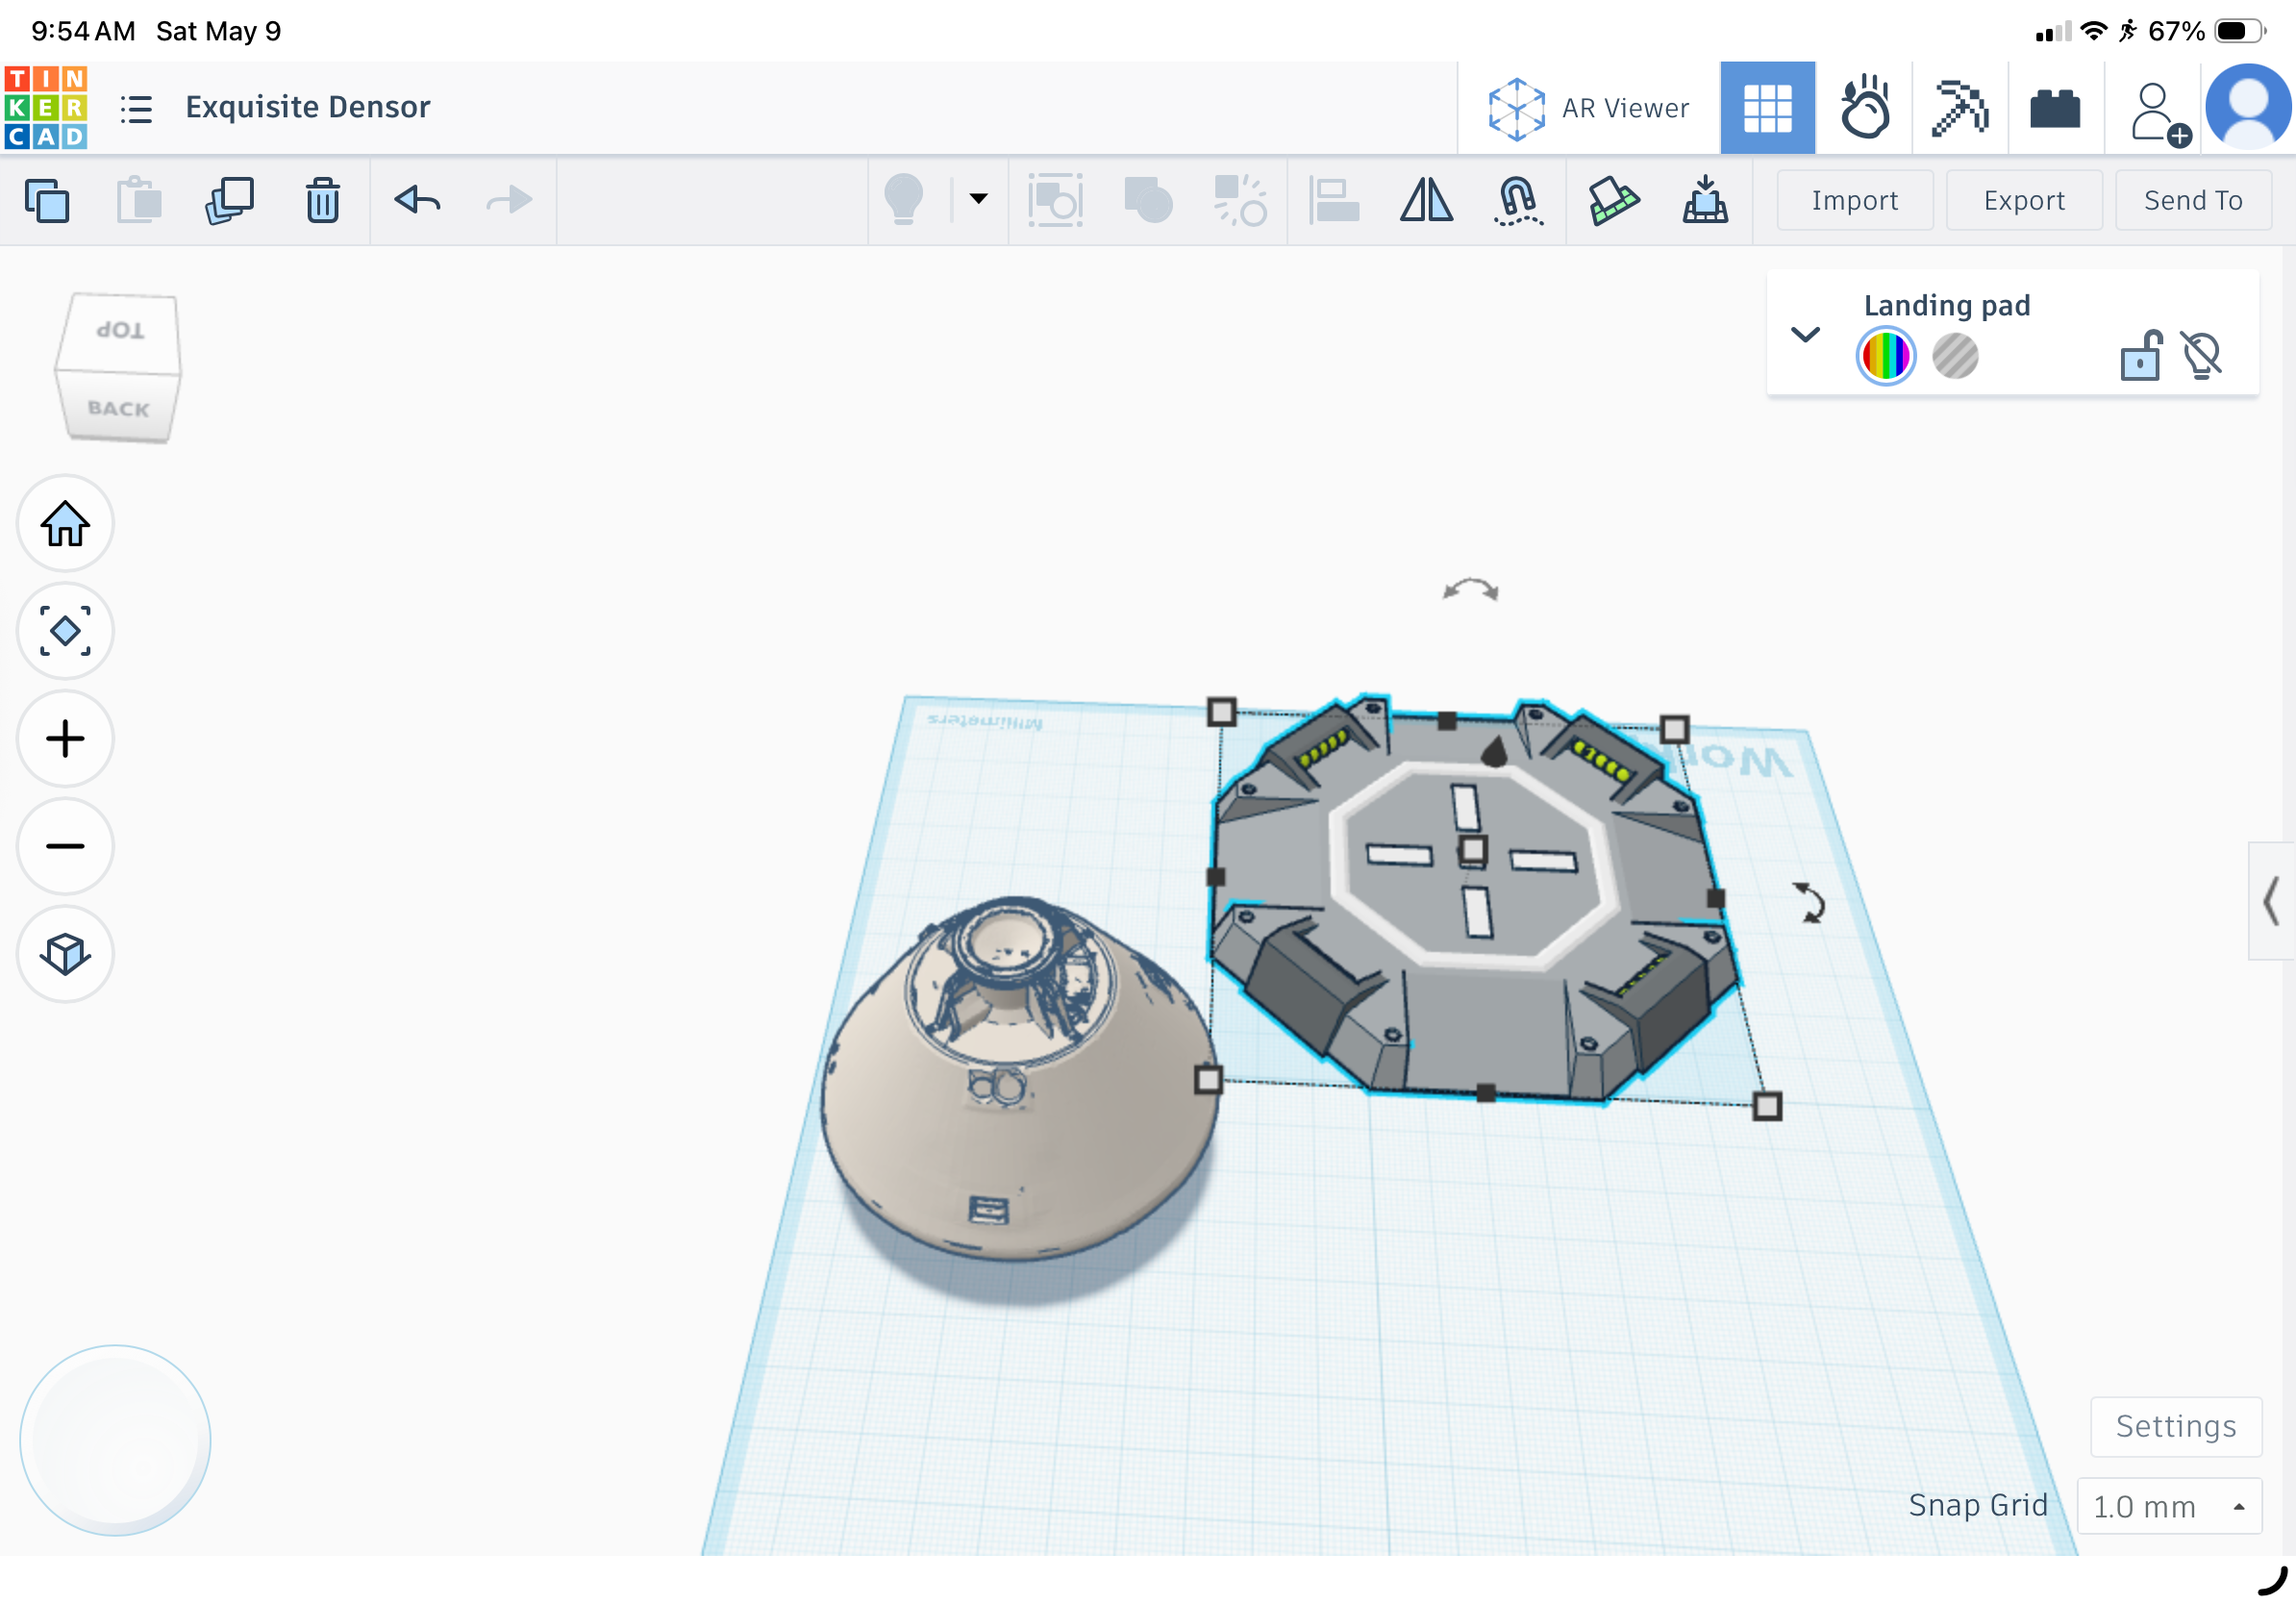Paste from the clipboard

click(x=139, y=200)
